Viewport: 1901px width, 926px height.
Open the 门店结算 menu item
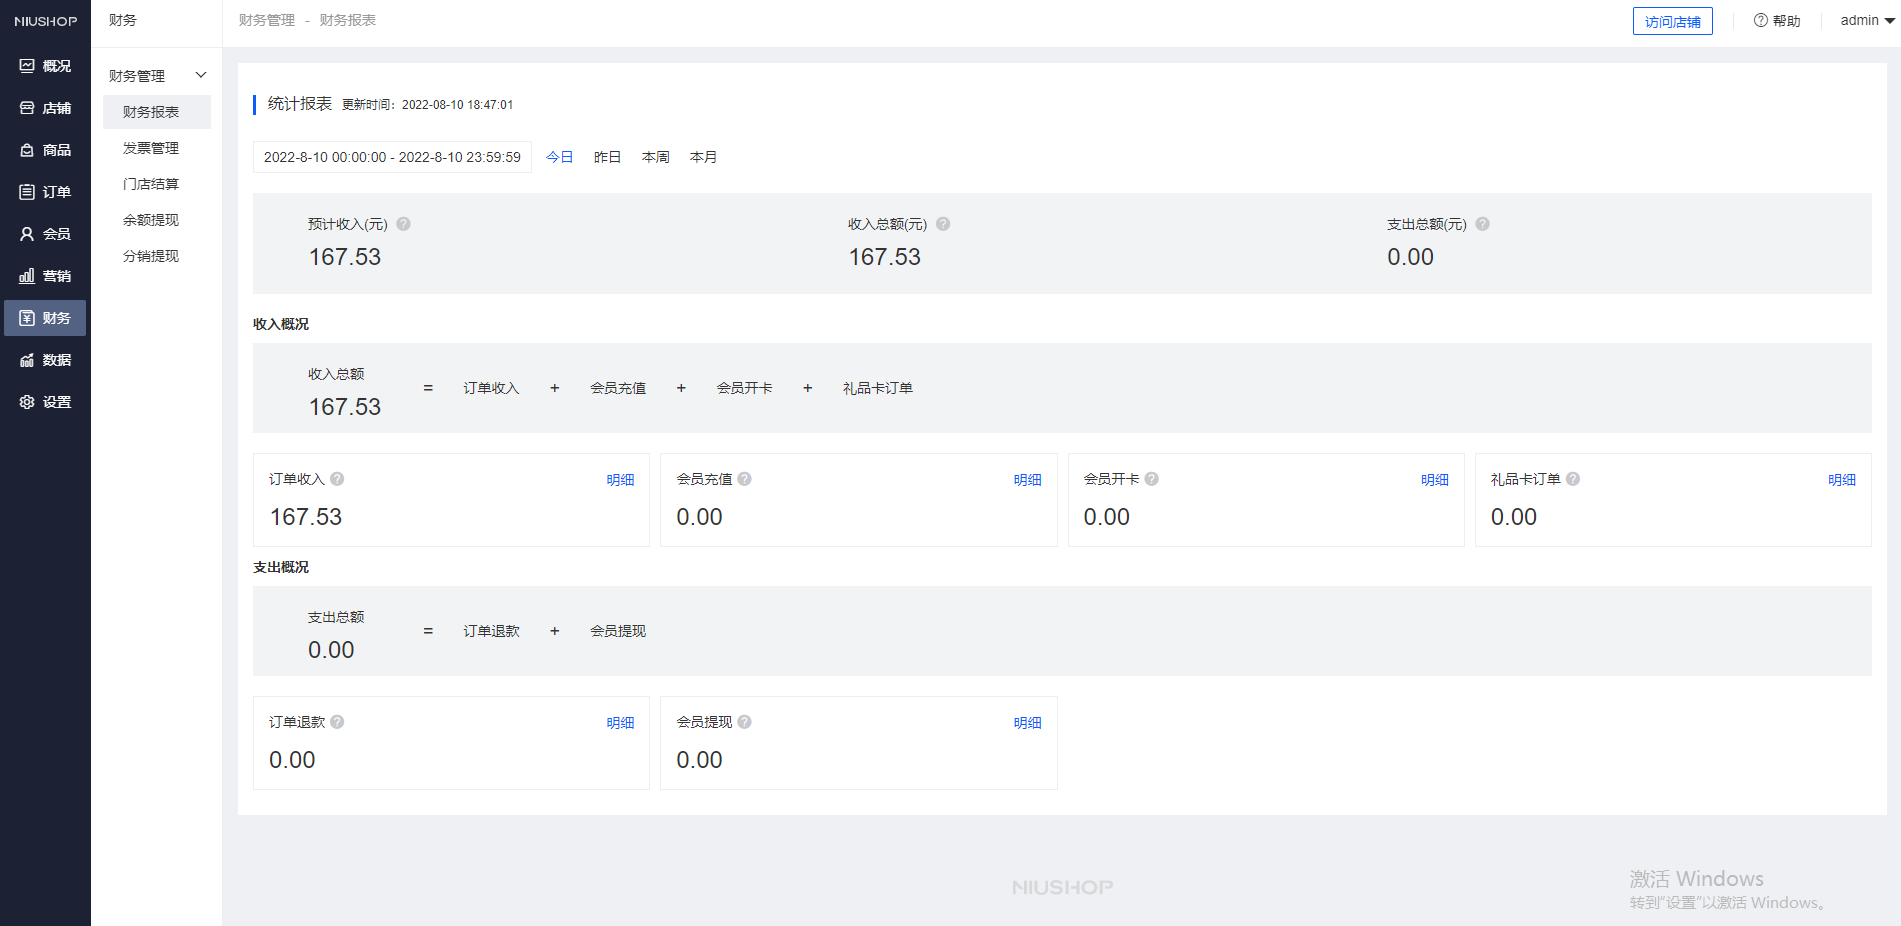pos(150,183)
